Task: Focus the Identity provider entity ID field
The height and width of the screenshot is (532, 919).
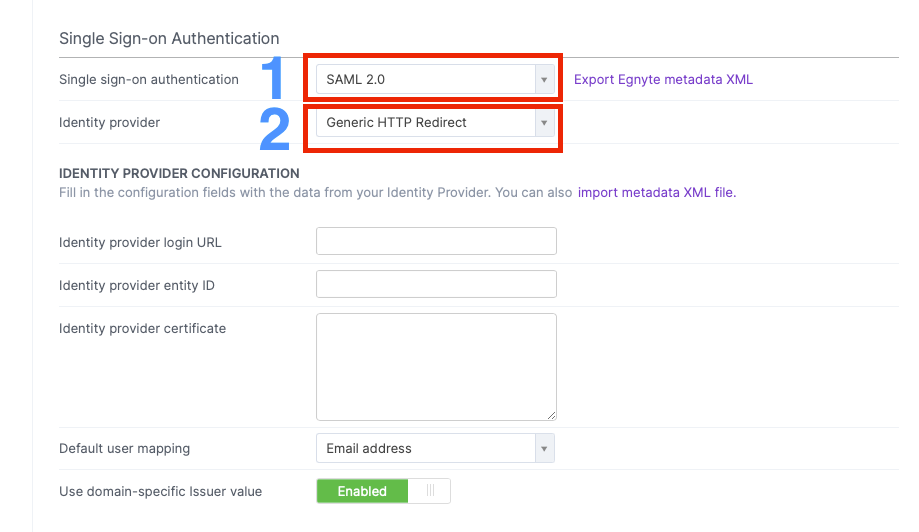Action: 436,284
